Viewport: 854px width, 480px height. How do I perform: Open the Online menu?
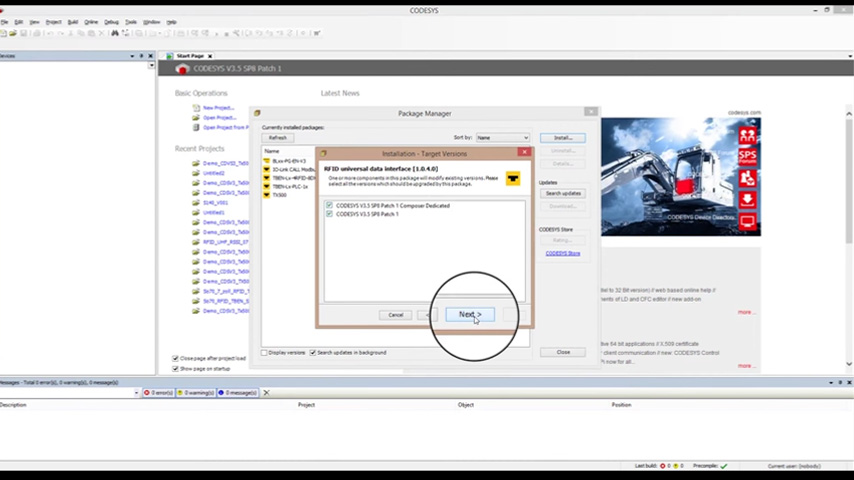click(91, 21)
